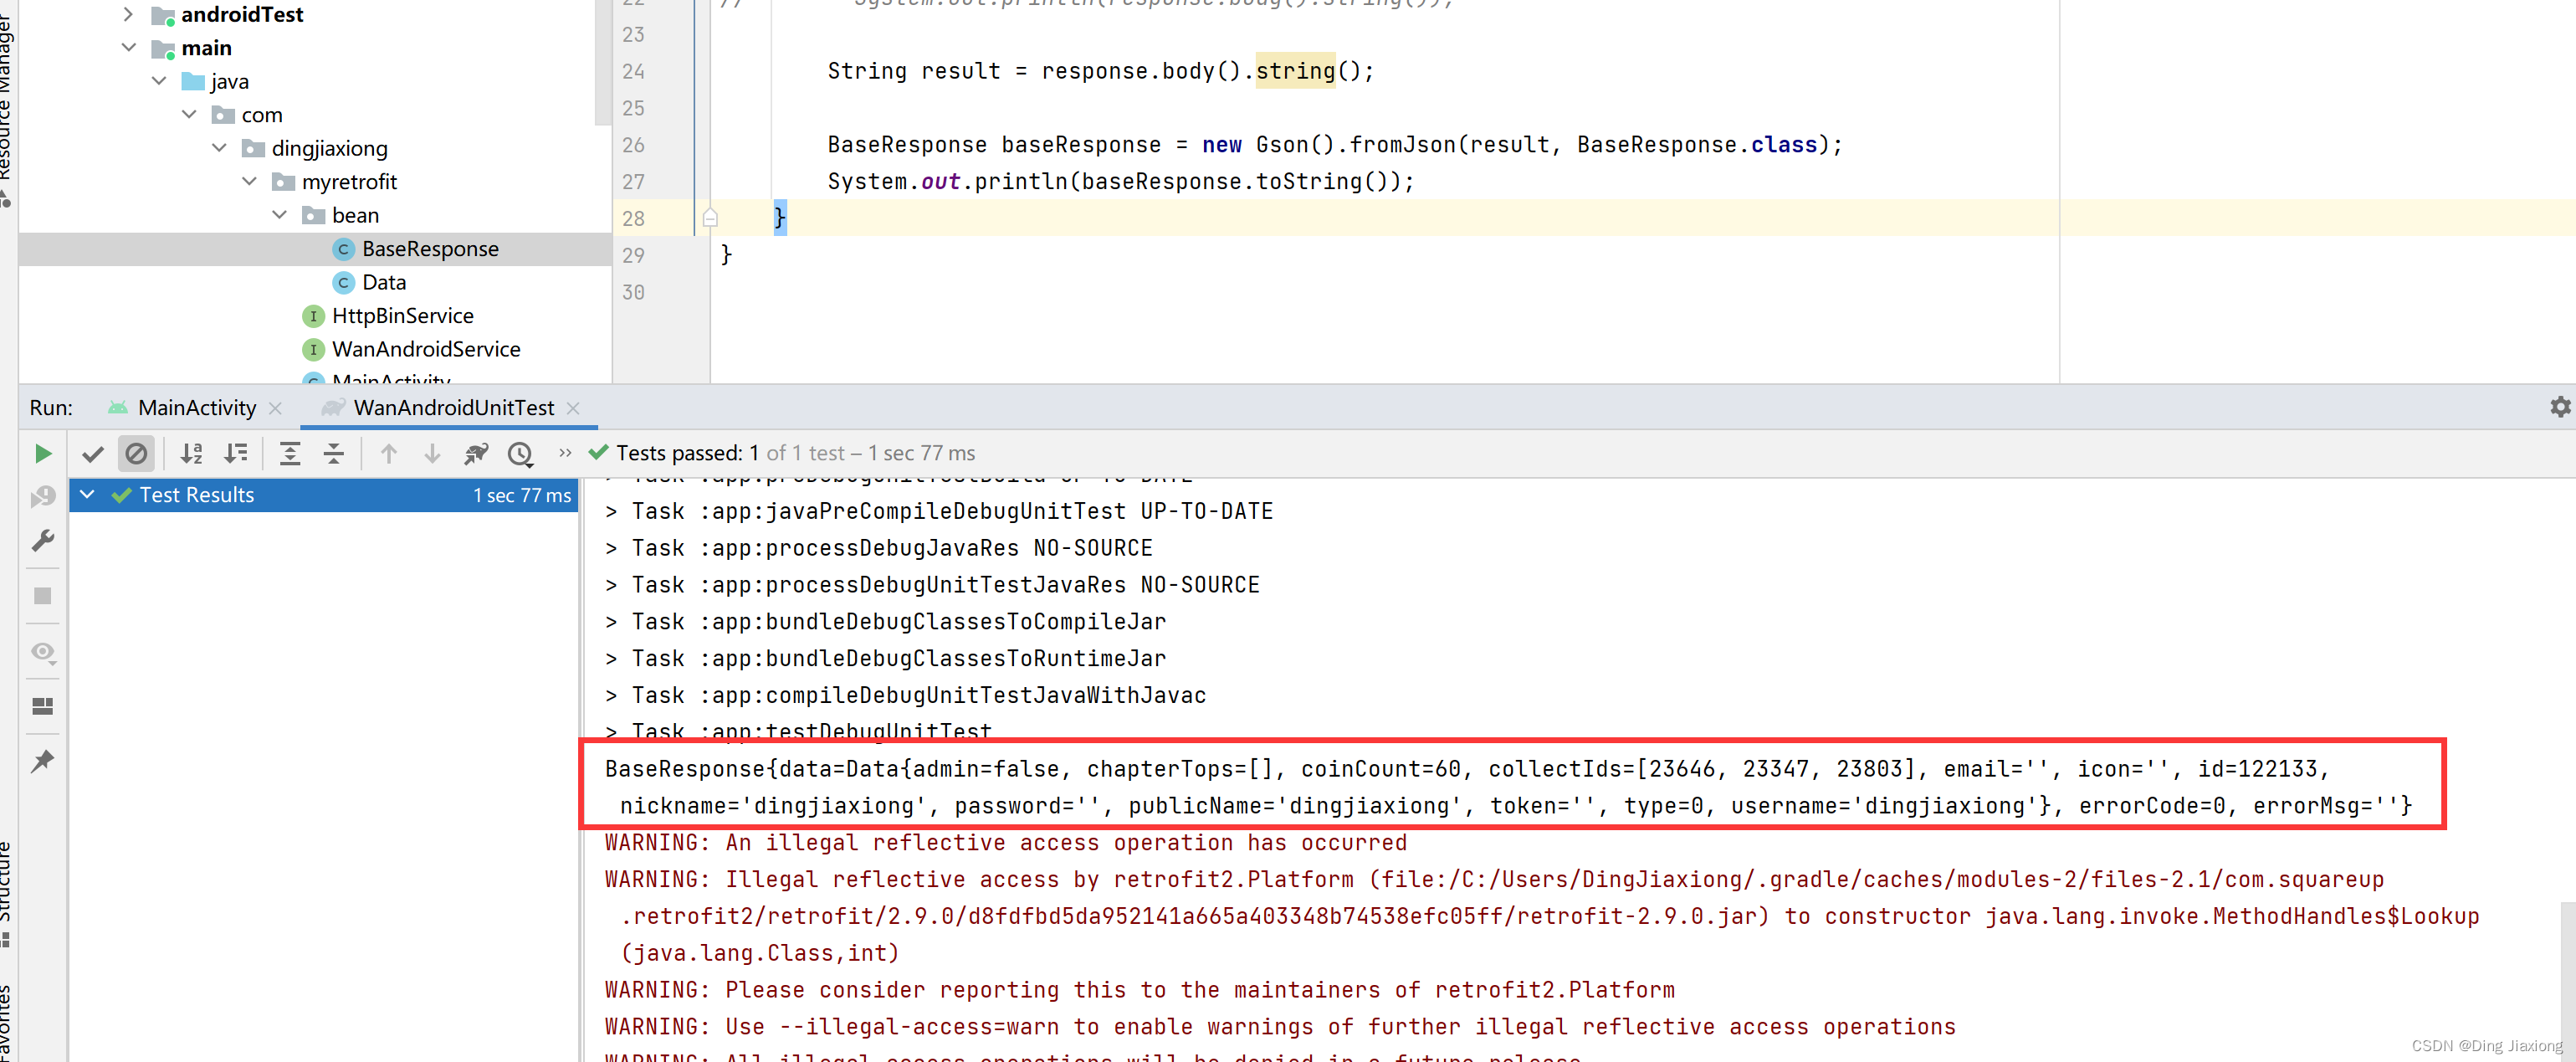Collapse the main folder
Viewport: 2576px width, 1062px height.
click(128, 47)
